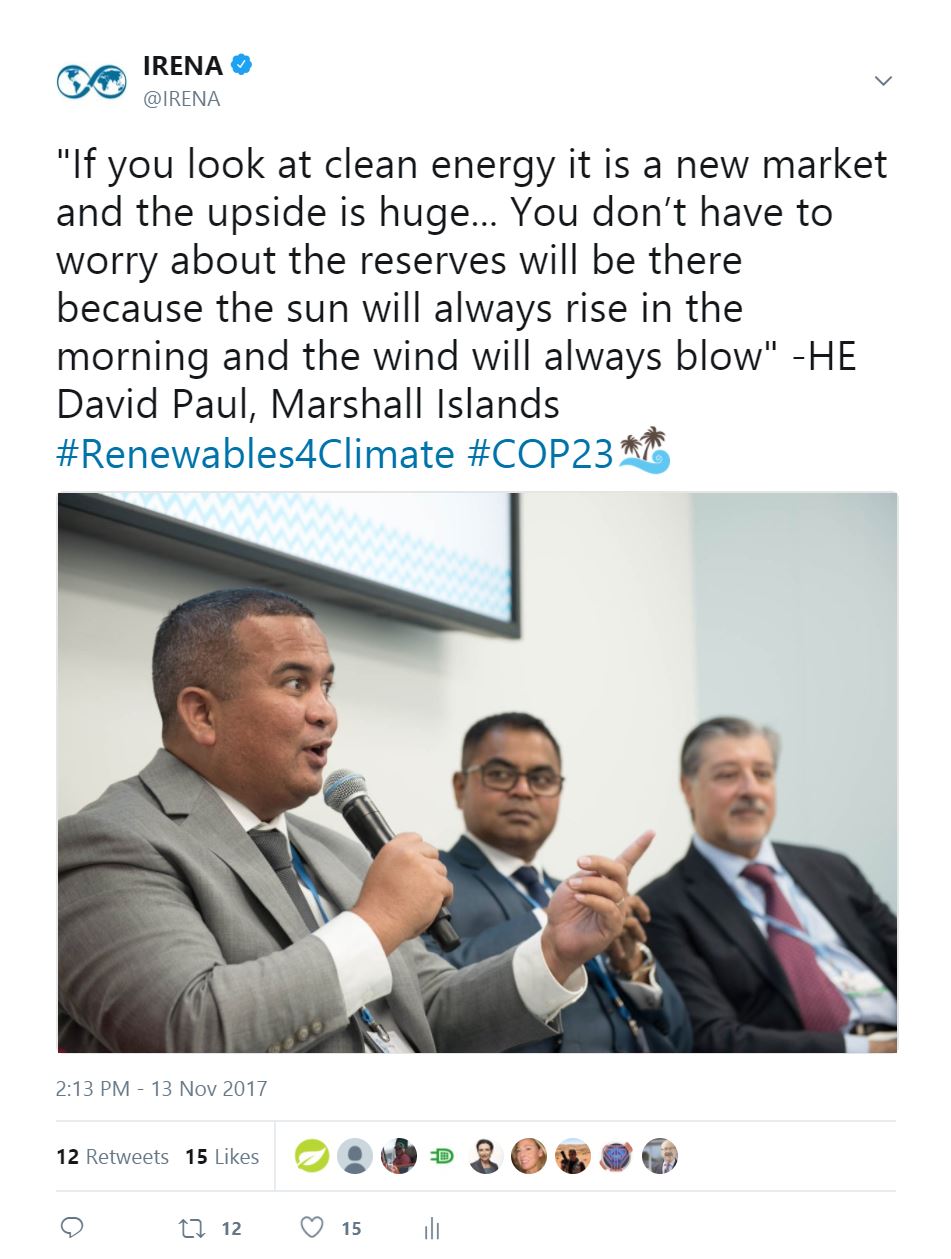This screenshot has width=951, height=1259.
Task: Open the #Renewables4Climate hashtag link
Action: click(x=256, y=454)
